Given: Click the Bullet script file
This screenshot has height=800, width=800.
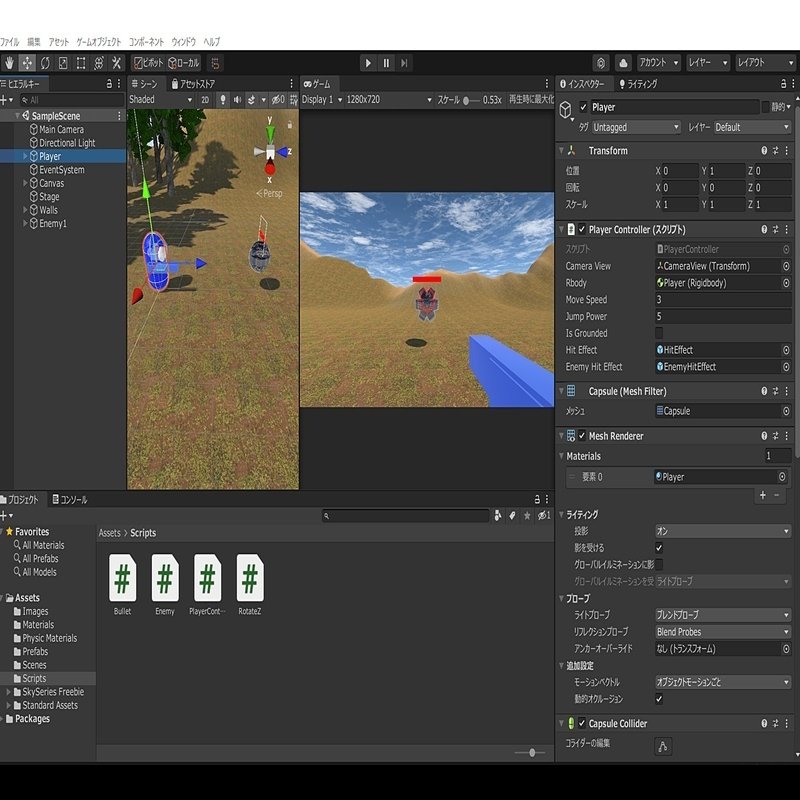Looking at the screenshot, I should click(x=122, y=584).
